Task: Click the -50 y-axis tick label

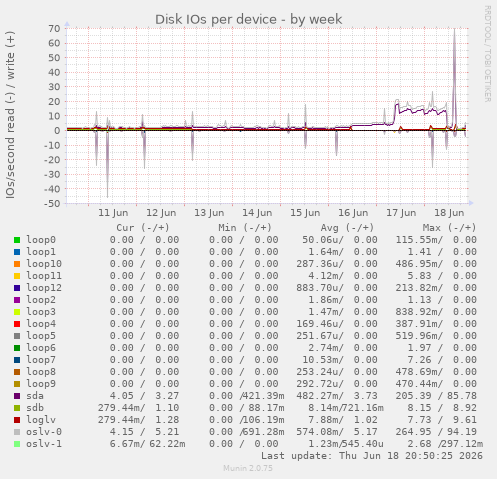Action: (x=52, y=203)
